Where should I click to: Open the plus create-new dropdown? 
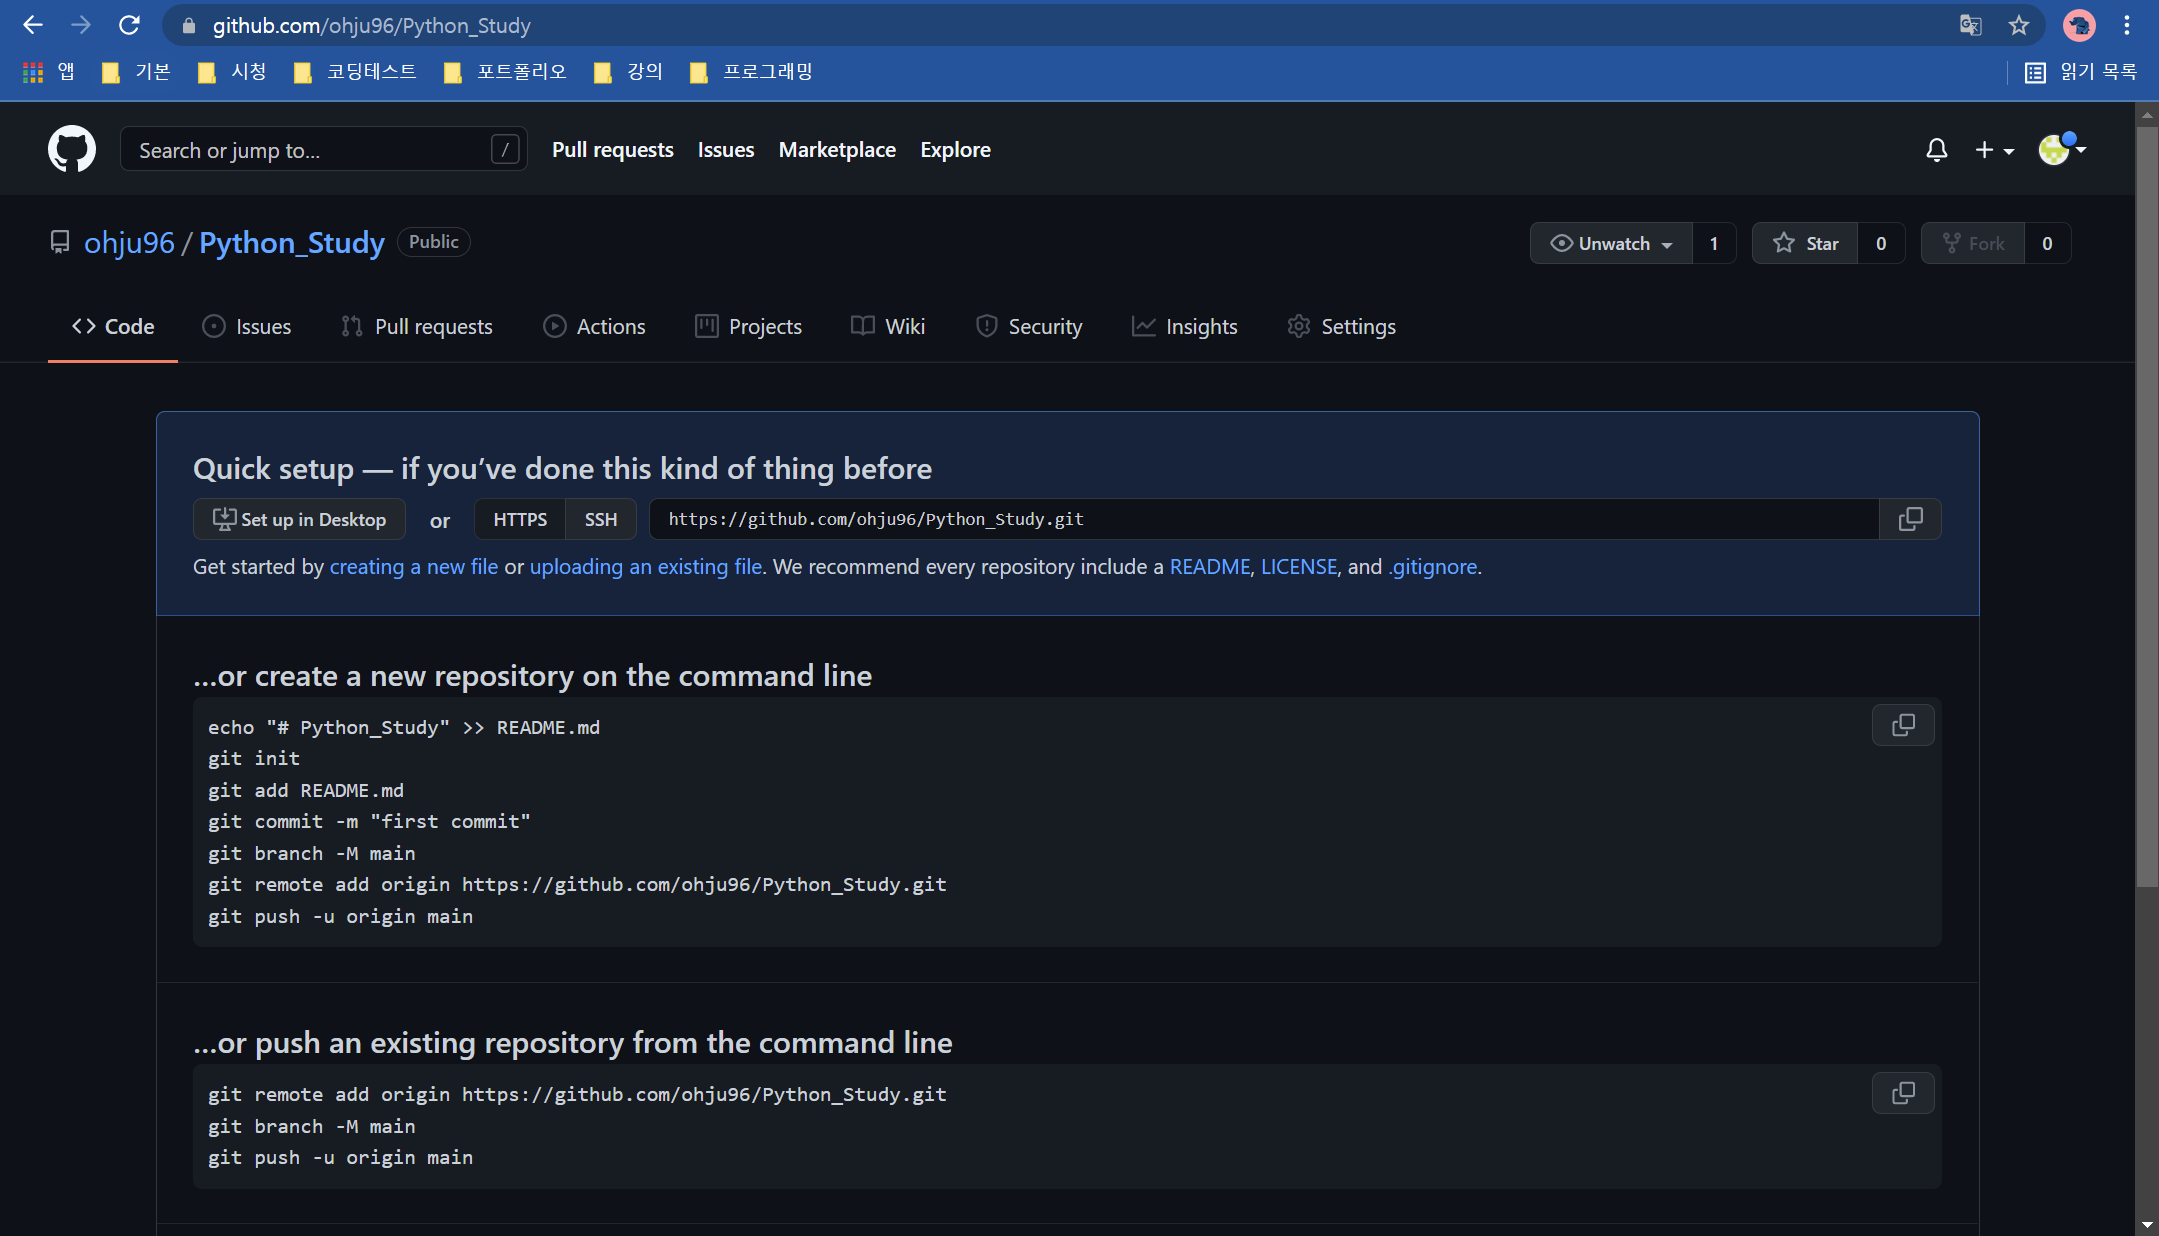pos(1993,150)
